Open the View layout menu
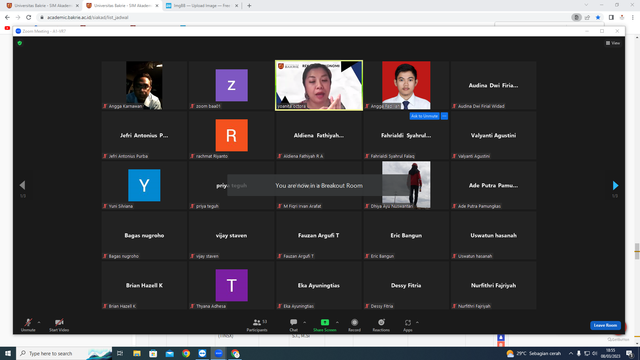This screenshot has height=360, width=640. point(613,43)
